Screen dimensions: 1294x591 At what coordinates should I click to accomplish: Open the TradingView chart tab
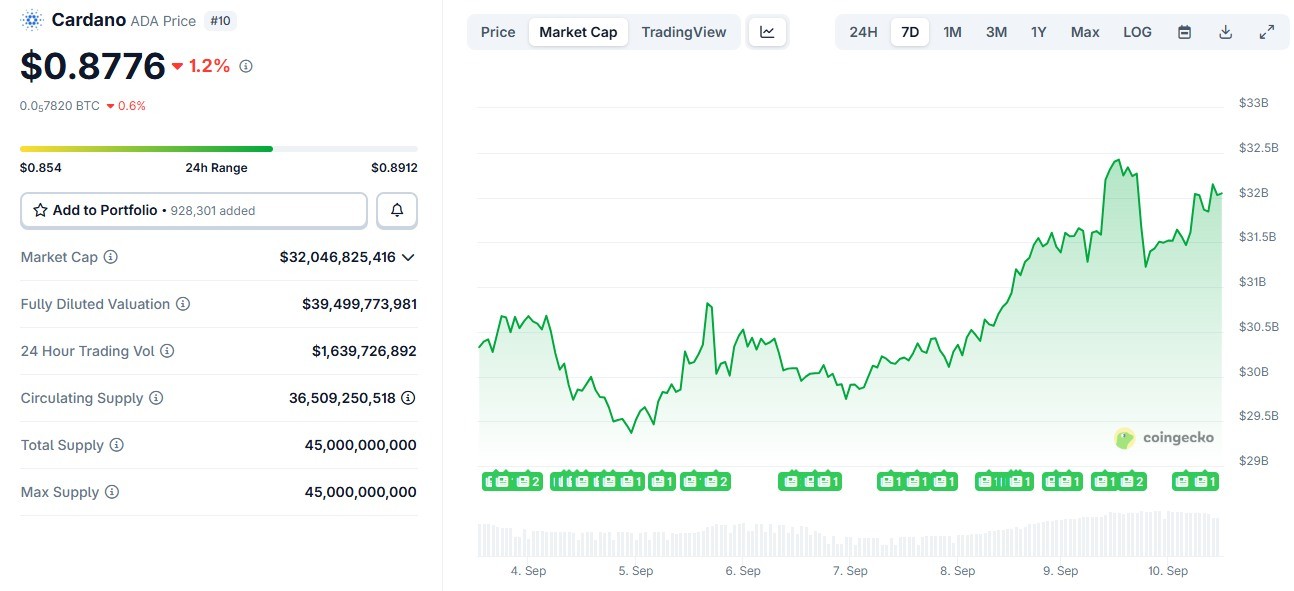point(684,32)
